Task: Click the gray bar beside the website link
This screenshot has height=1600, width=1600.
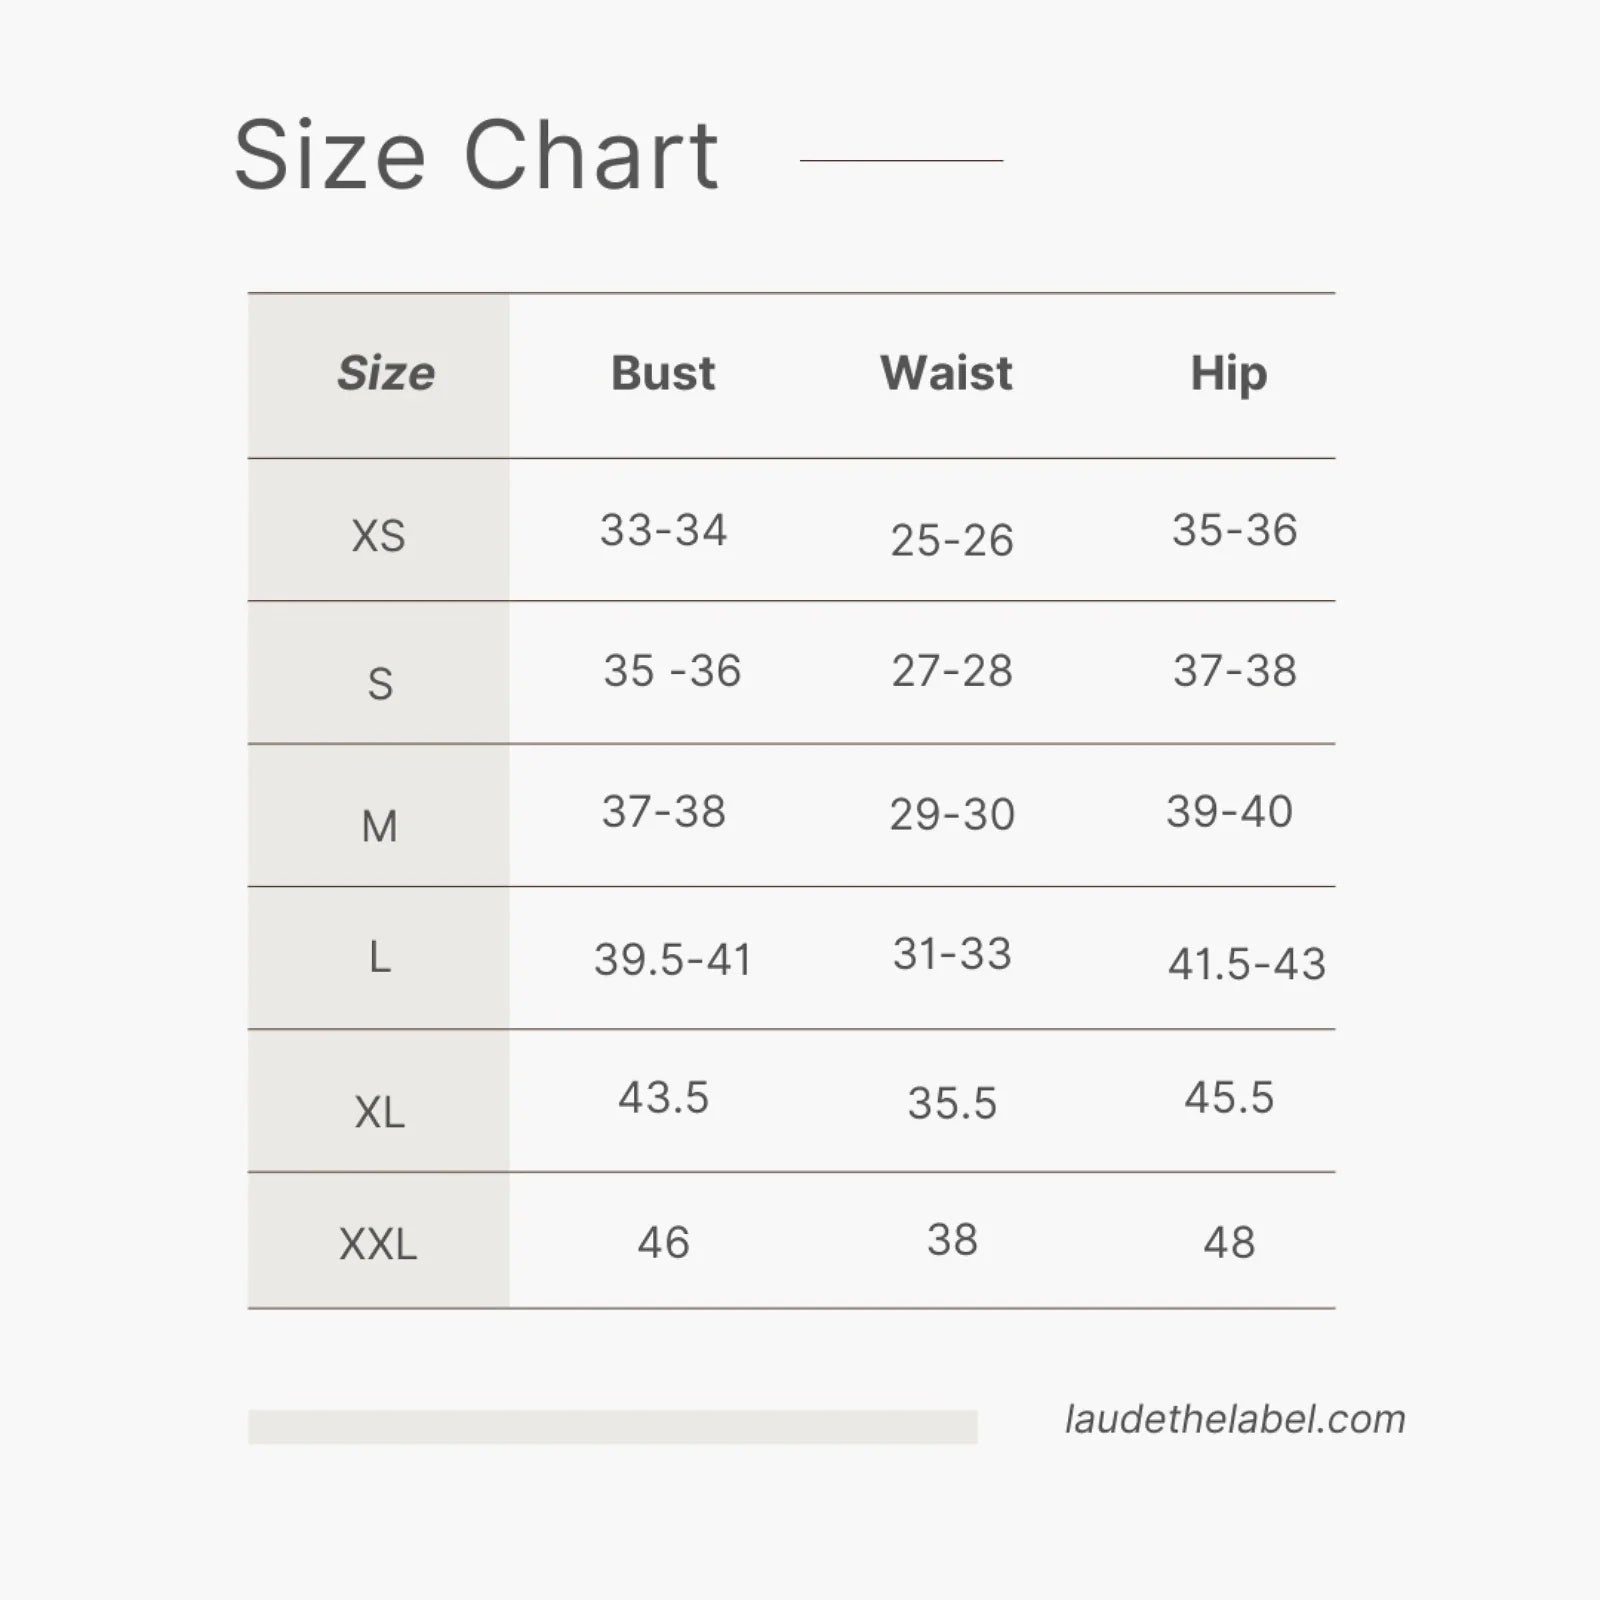Action: (x=612, y=1427)
